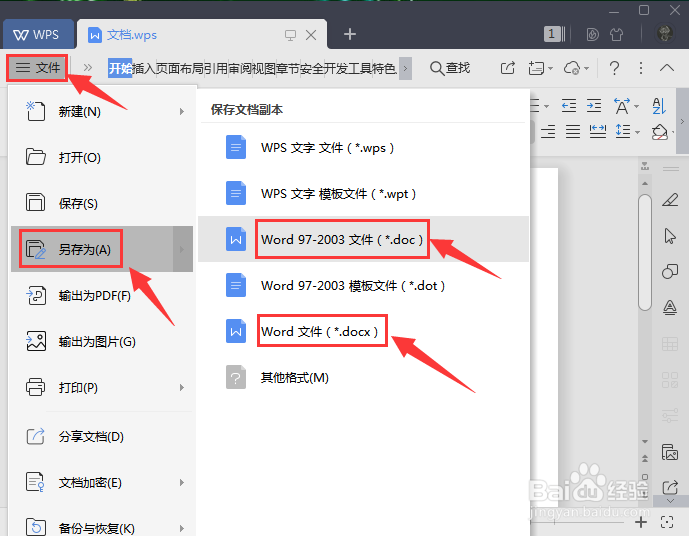Choose 打开(O) in file menu
This screenshot has height=536, width=689.
click(102, 157)
